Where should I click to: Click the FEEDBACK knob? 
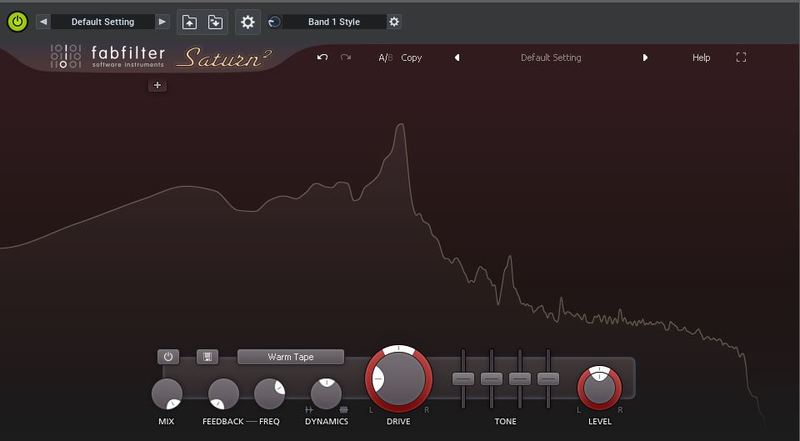pyautogui.click(x=223, y=394)
